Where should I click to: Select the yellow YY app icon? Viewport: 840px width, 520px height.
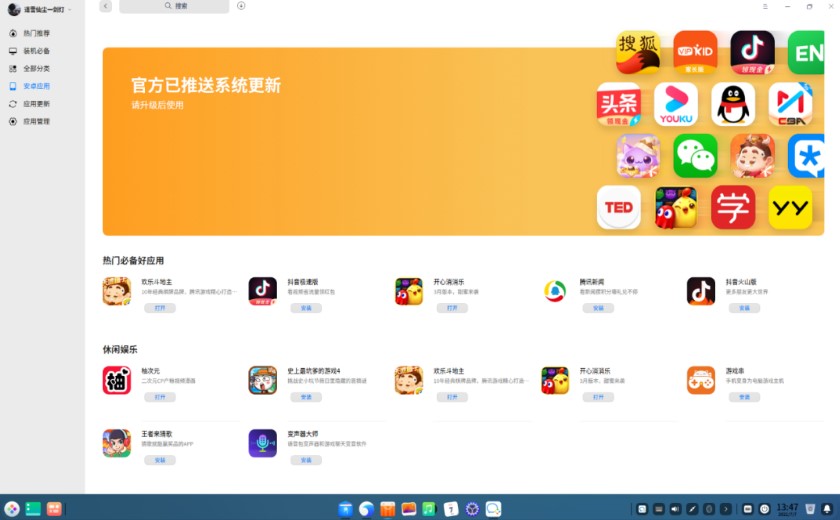click(x=791, y=207)
